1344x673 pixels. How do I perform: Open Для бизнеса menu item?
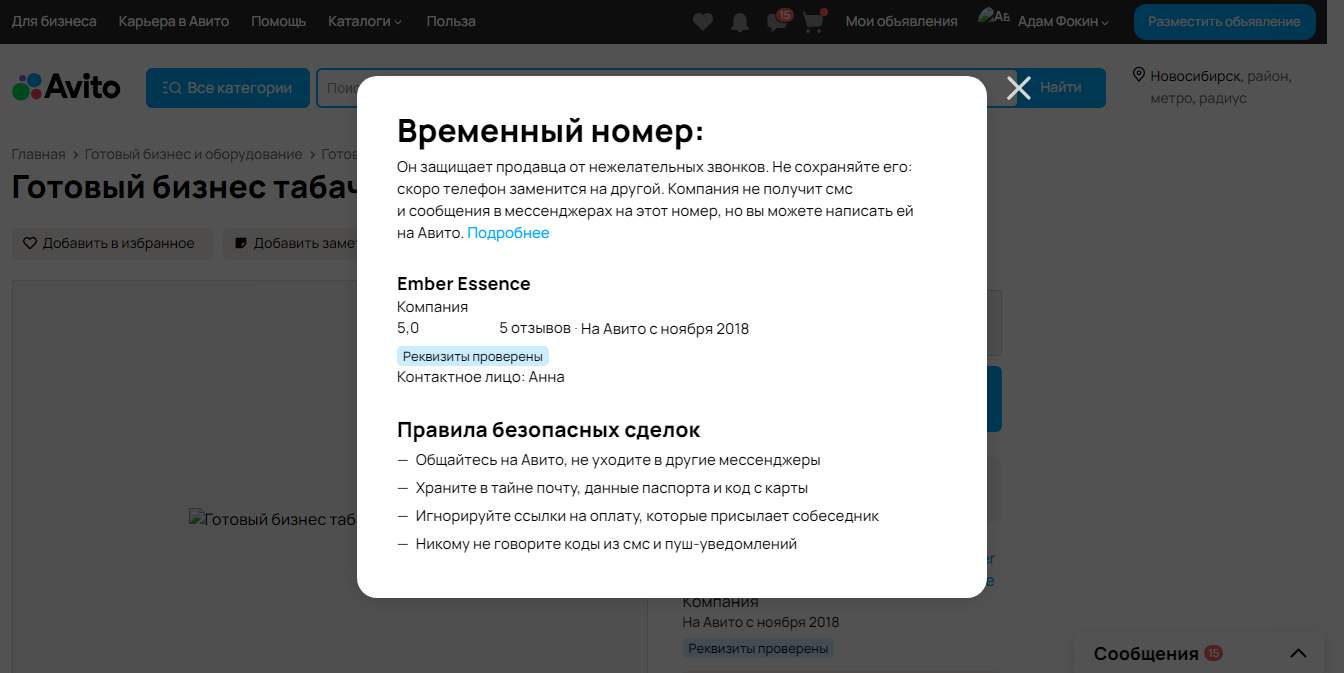(x=54, y=21)
